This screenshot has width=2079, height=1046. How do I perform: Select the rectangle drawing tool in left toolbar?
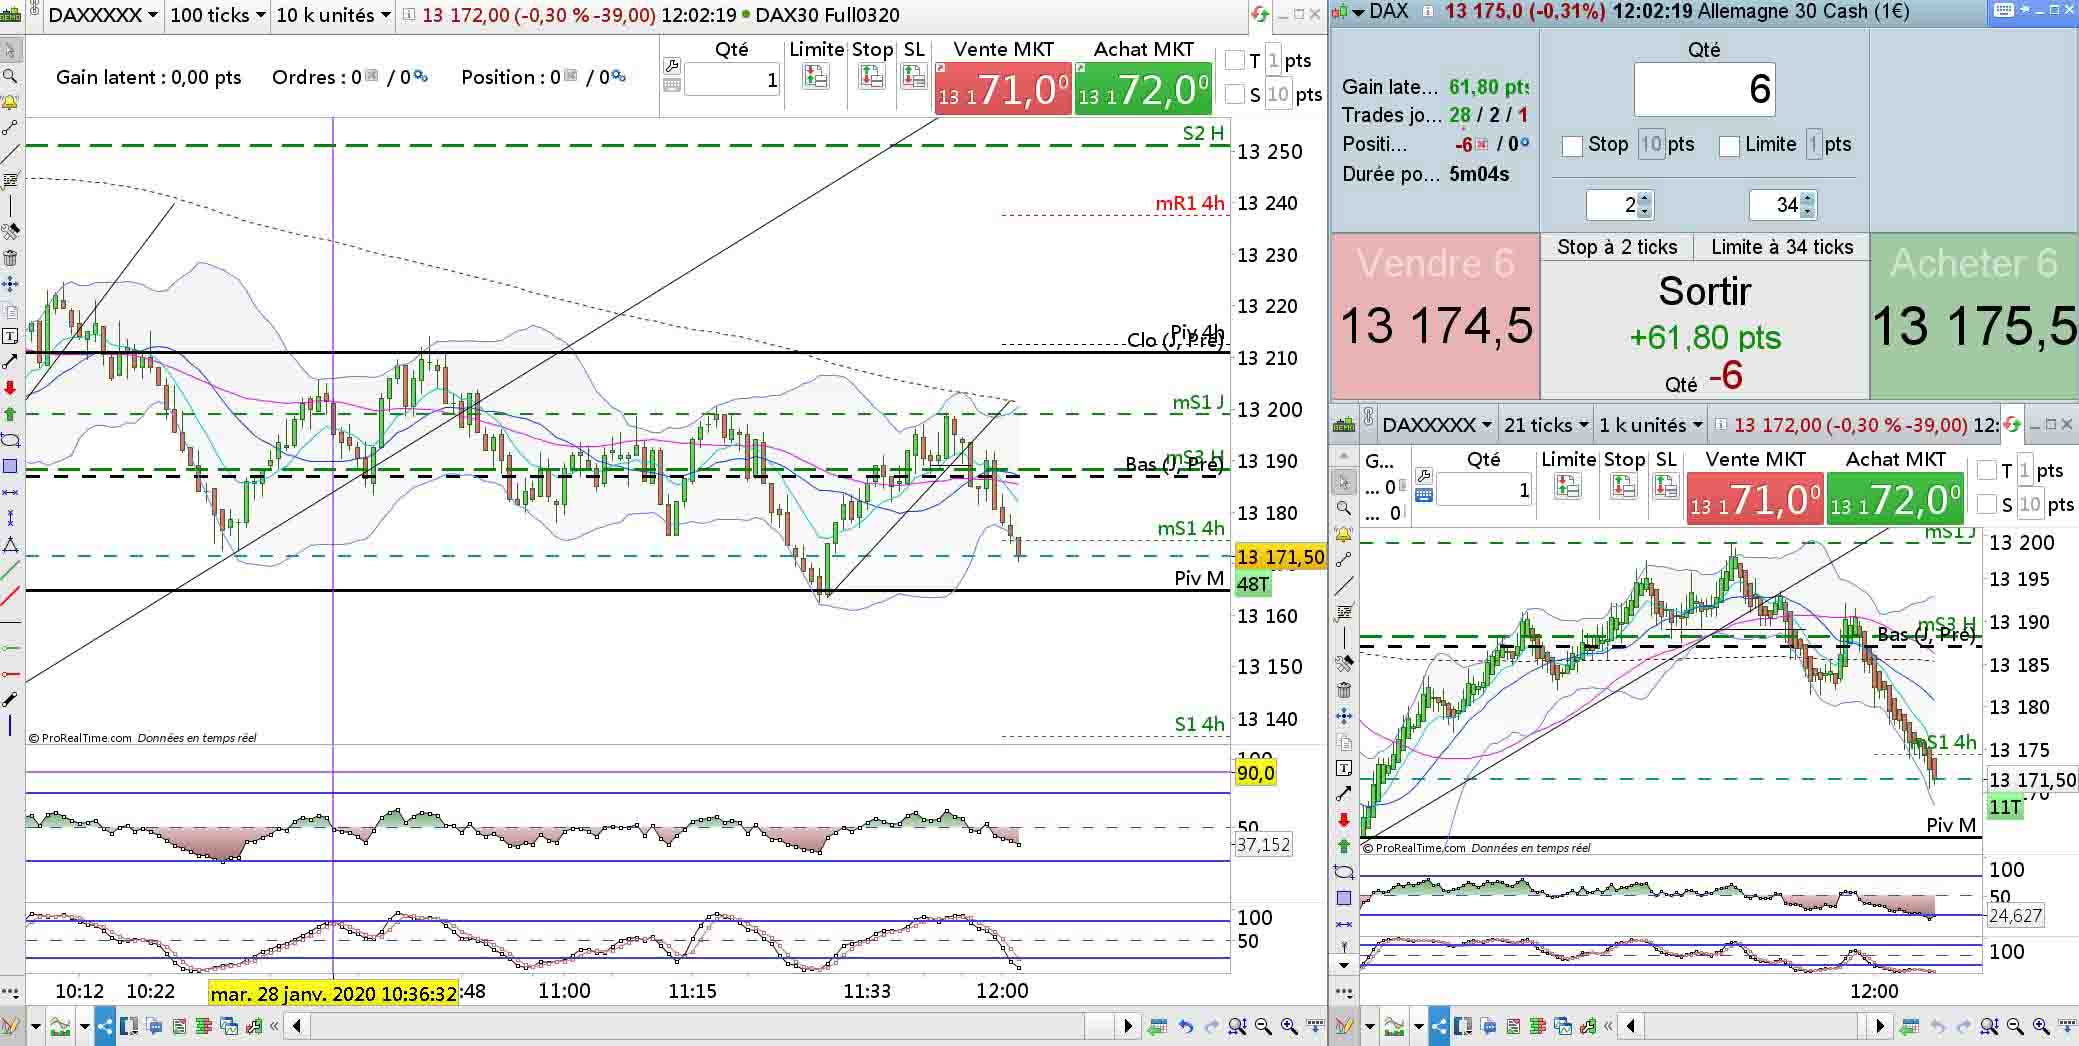pos(10,466)
